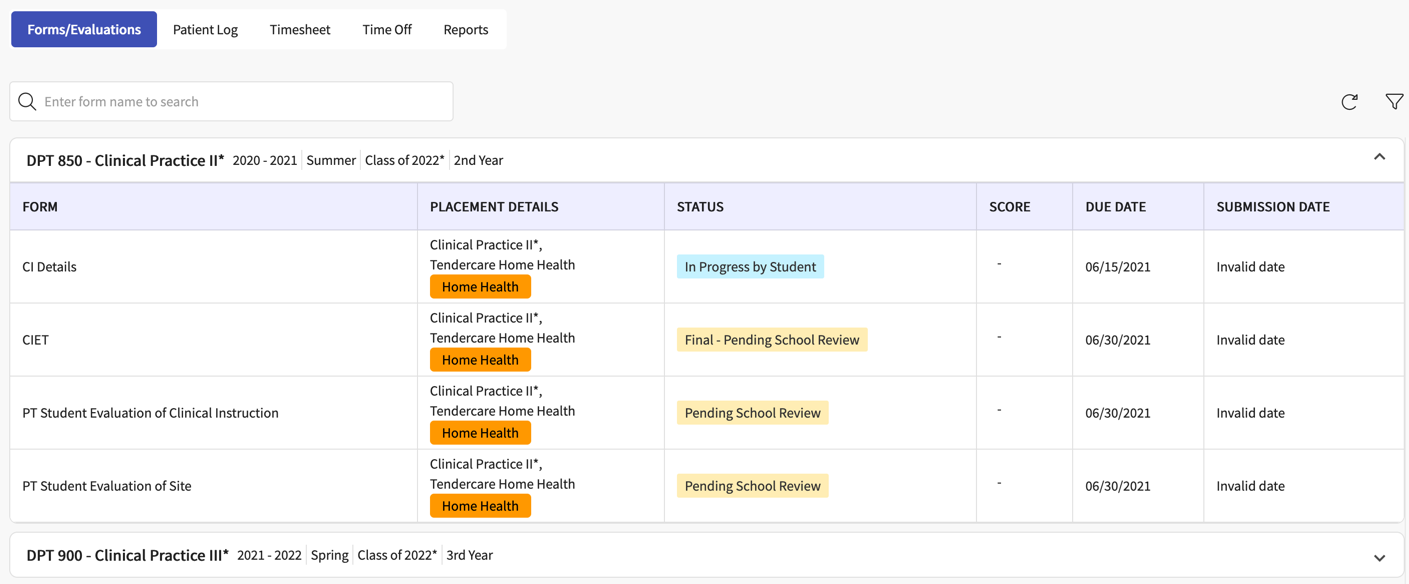The height and width of the screenshot is (584, 1409).
Task: Open the CI Details form
Action: pyautogui.click(x=49, y=266)
